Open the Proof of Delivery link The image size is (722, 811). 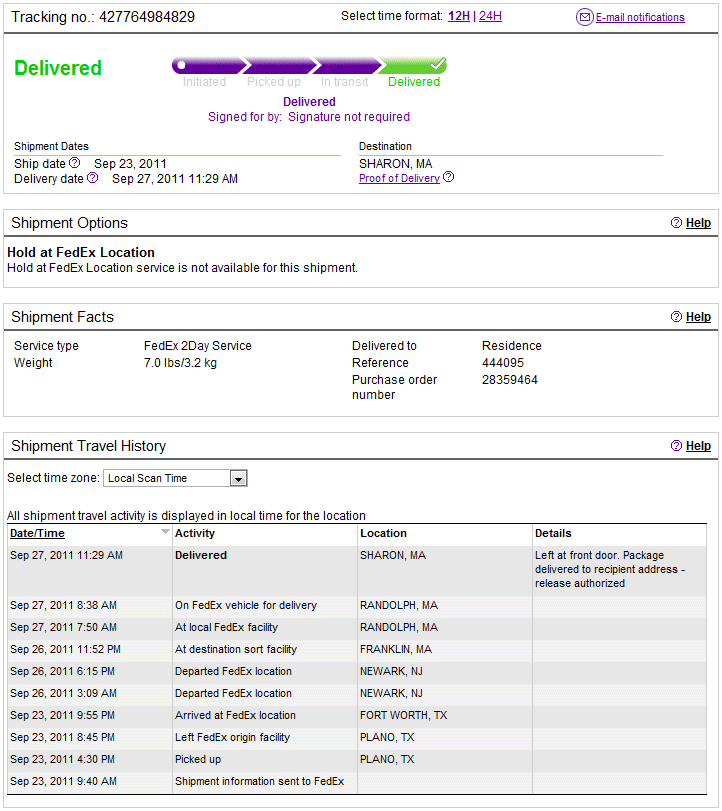[399, 178]
